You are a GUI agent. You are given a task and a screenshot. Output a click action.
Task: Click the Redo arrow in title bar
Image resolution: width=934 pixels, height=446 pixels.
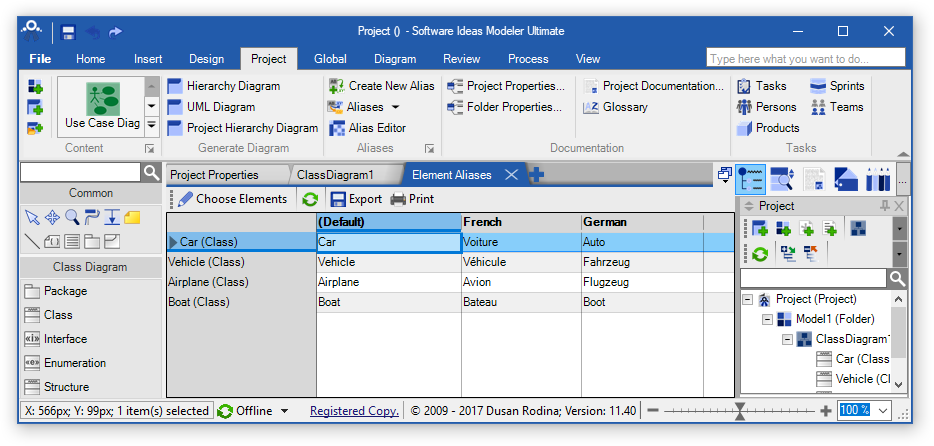(116, 32)
